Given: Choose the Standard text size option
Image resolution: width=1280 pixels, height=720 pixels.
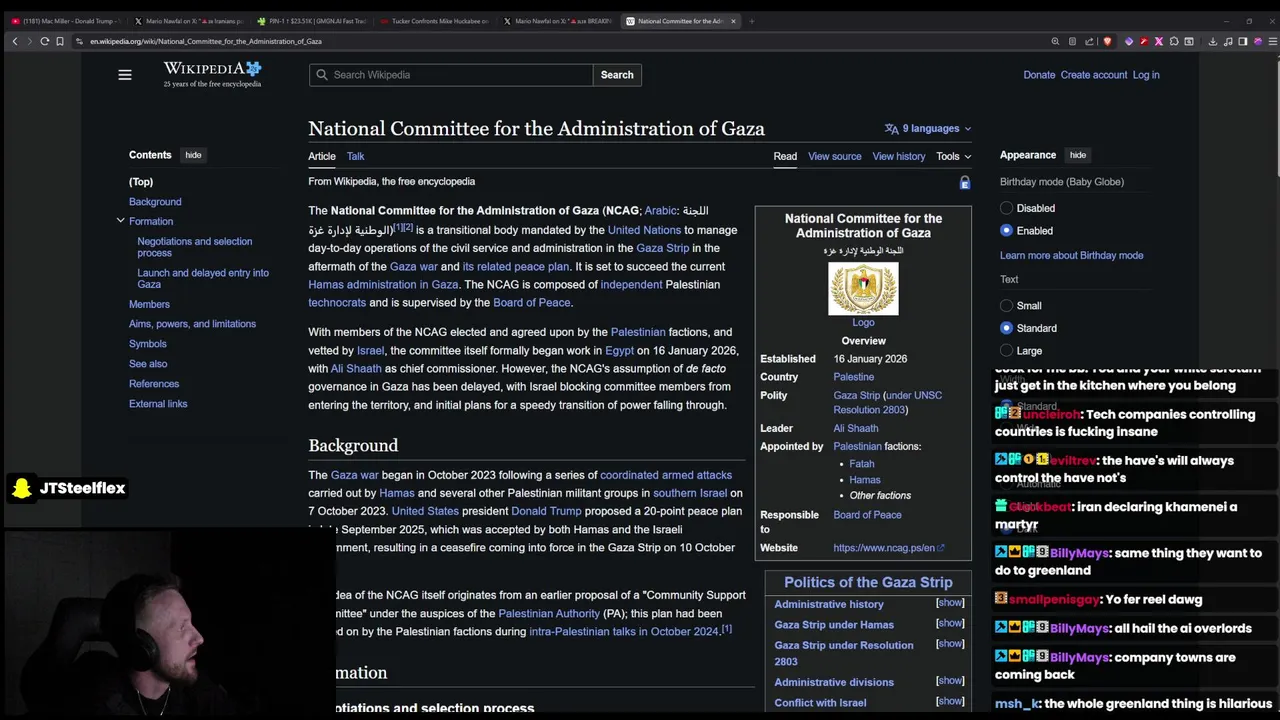Looking at the screenshot, I should click(x=1006, y=328).
